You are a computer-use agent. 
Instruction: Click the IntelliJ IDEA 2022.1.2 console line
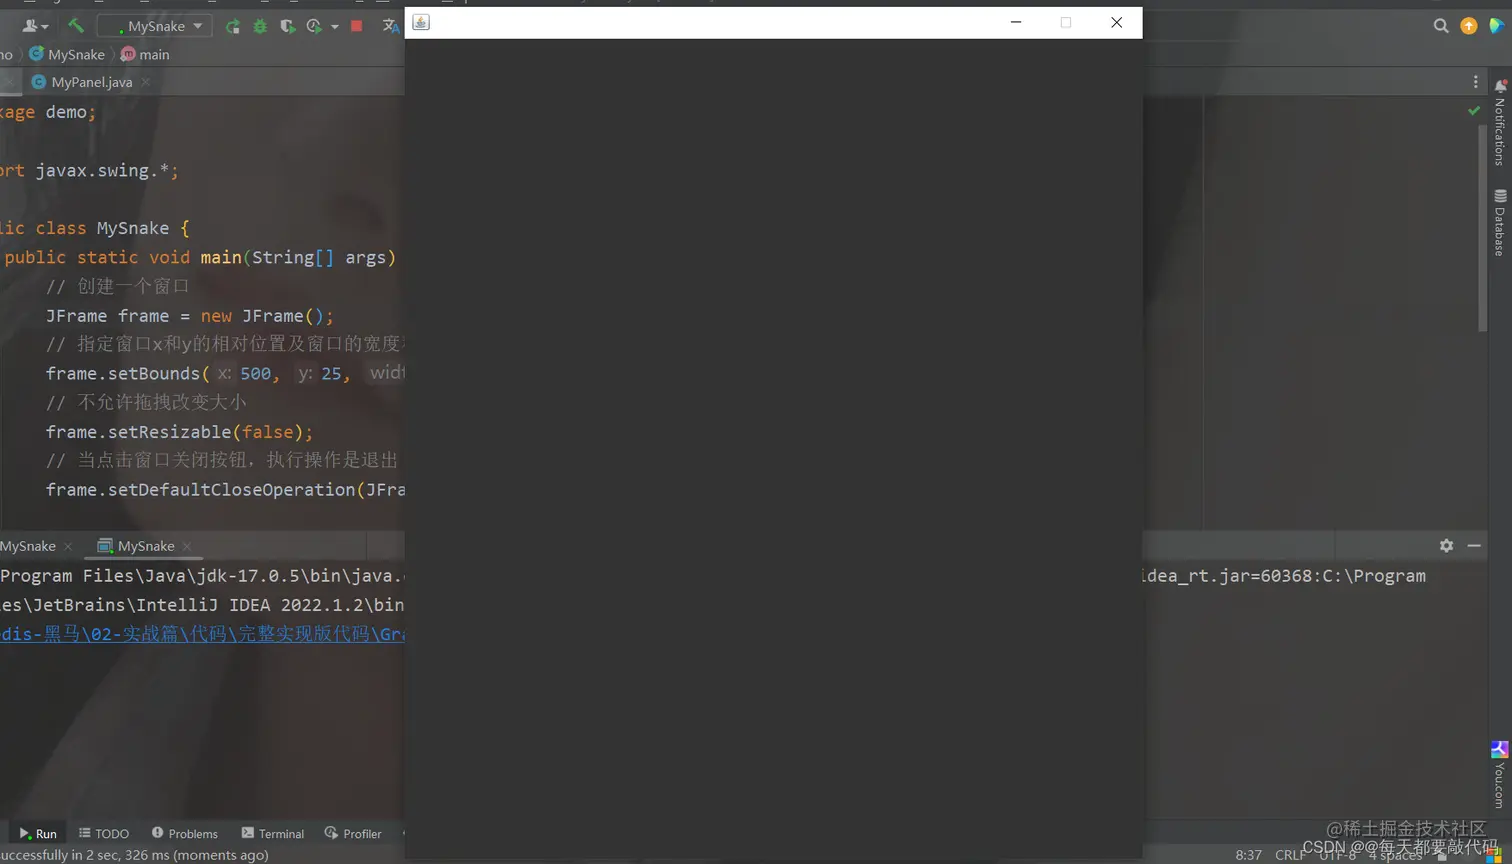(202, 605)
